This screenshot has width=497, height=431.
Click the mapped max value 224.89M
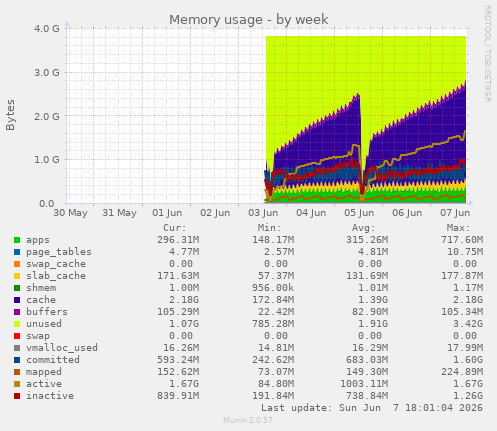coord(462,372)
